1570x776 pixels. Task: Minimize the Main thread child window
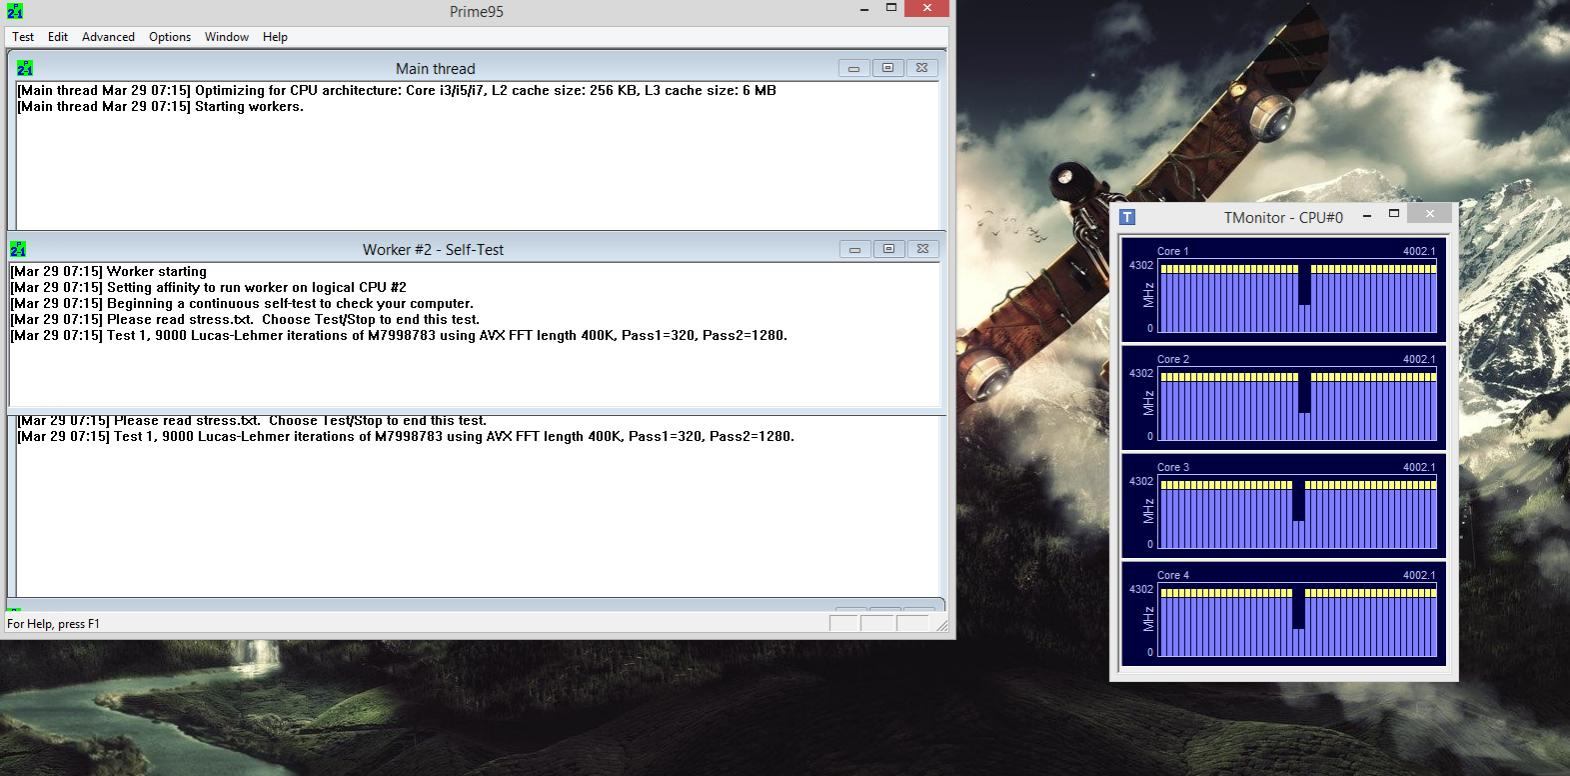pos(854,68)
